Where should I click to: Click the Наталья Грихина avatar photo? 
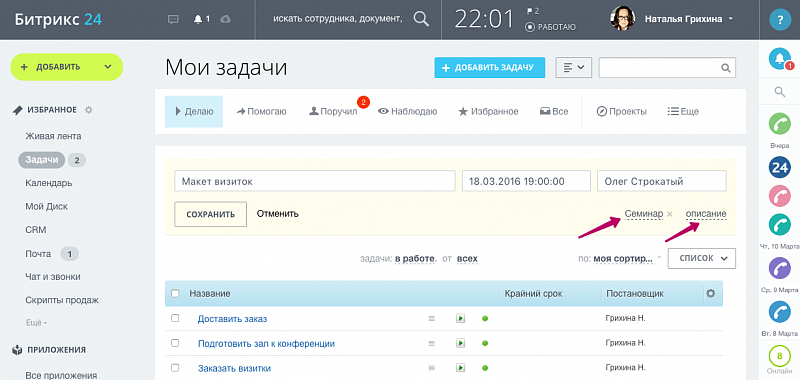coord(623,19)
